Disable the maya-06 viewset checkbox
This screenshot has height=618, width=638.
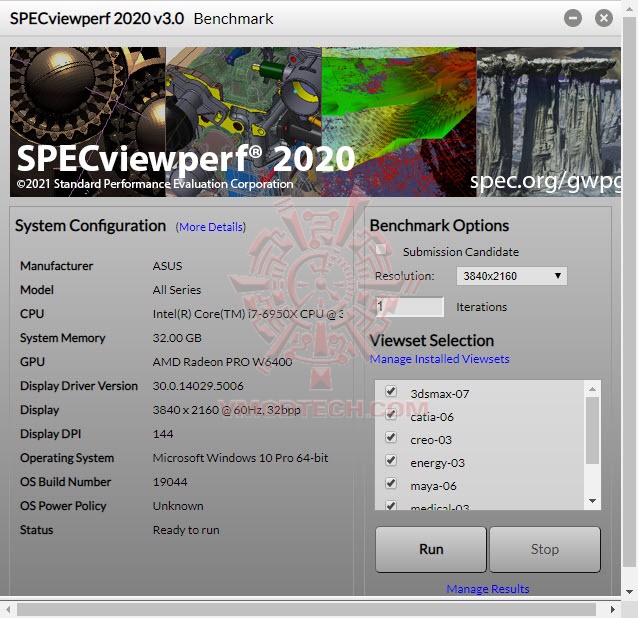391,483
